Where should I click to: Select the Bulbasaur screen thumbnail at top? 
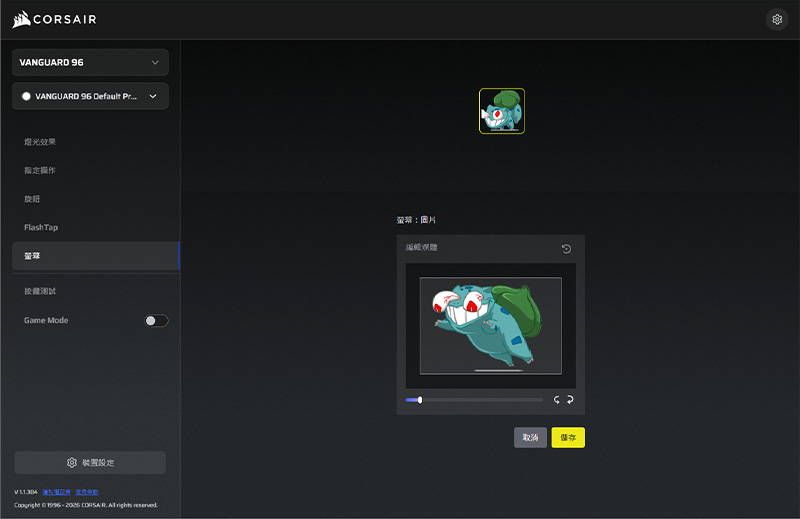pyautogui.click(x=501, y=111)
